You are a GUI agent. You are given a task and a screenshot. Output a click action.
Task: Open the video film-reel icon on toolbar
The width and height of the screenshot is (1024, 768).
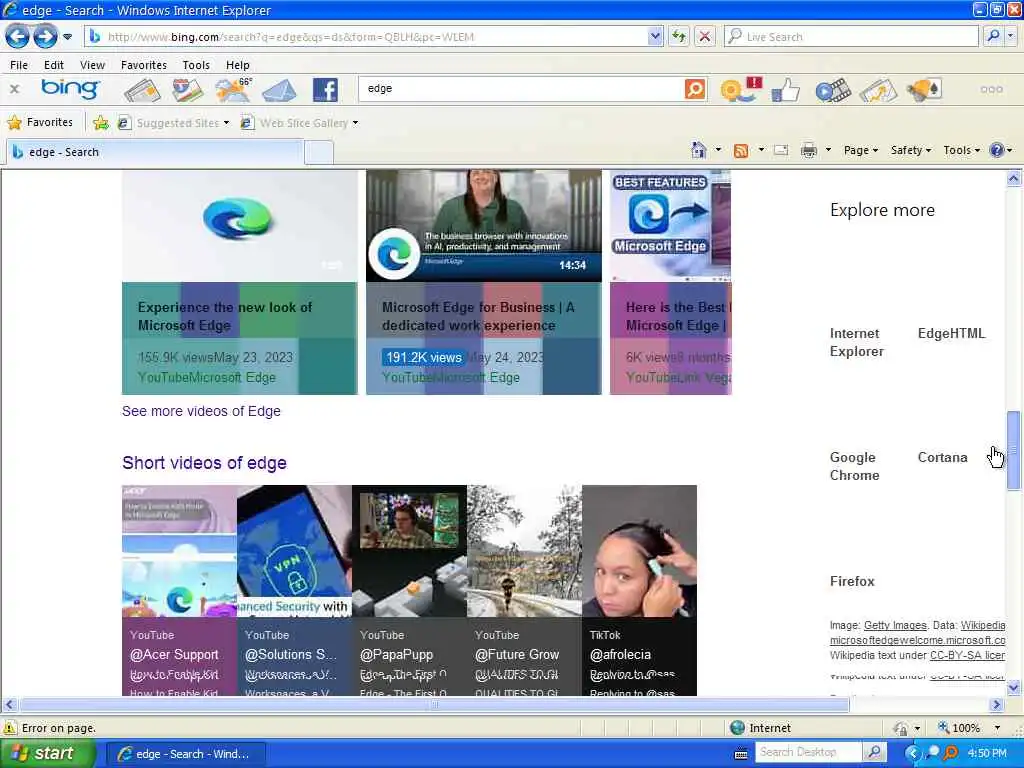click(x=833, y=90)
